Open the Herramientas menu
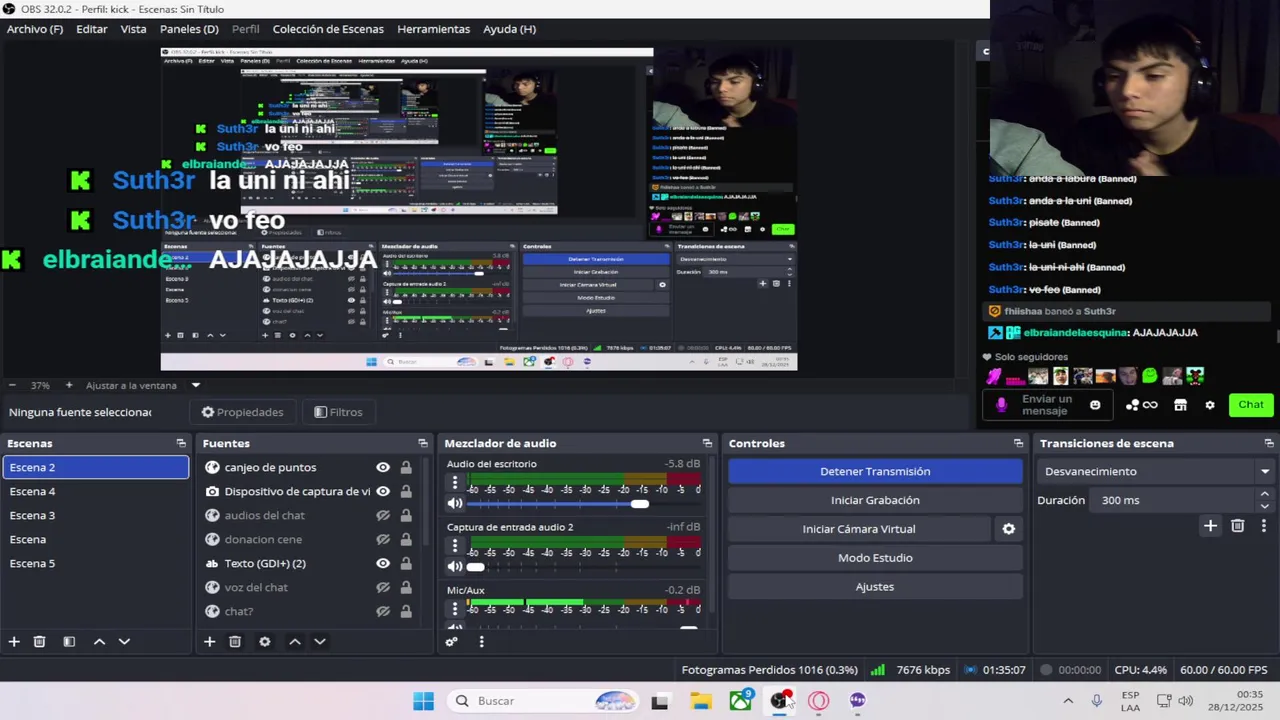Image resolution: width=1280 pixels, height=720 pixels. tap(433, 29)
